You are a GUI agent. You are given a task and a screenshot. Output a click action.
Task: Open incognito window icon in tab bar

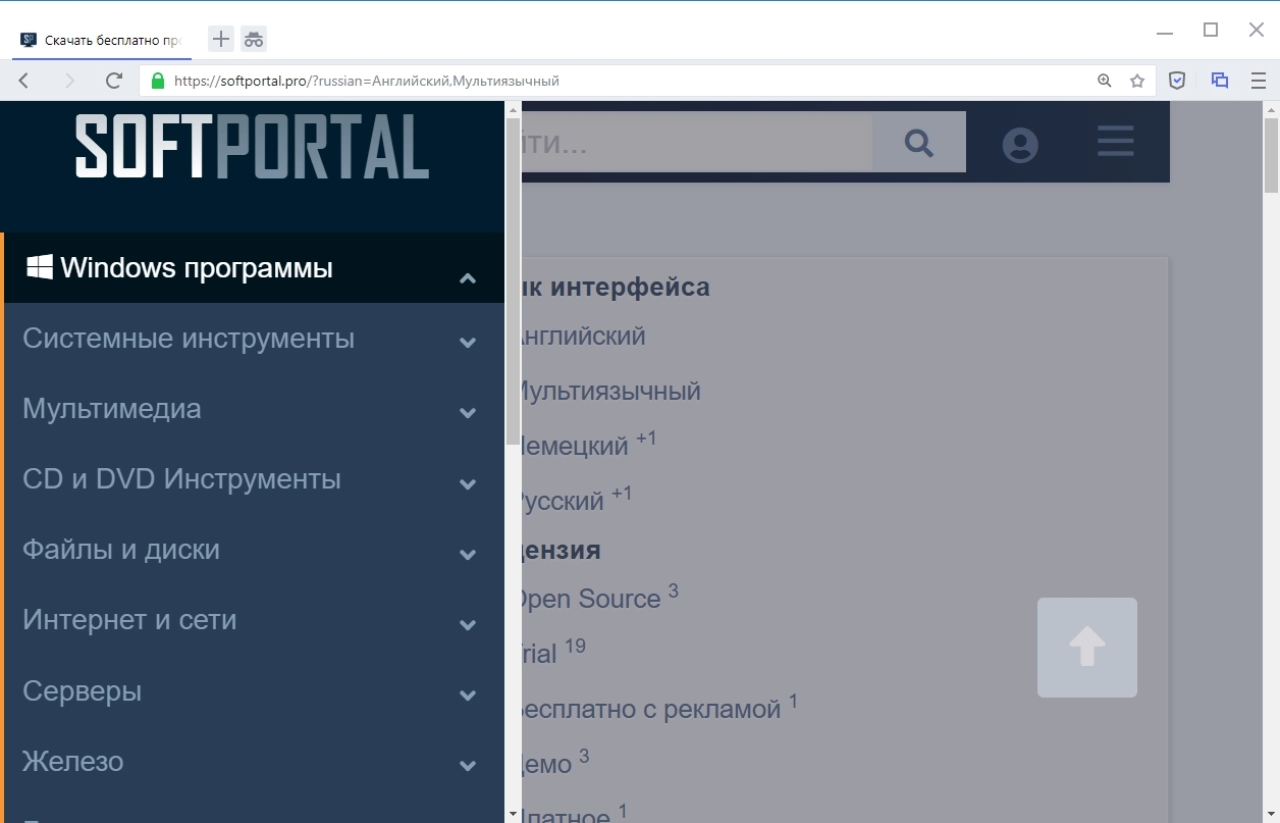(254, 39)
